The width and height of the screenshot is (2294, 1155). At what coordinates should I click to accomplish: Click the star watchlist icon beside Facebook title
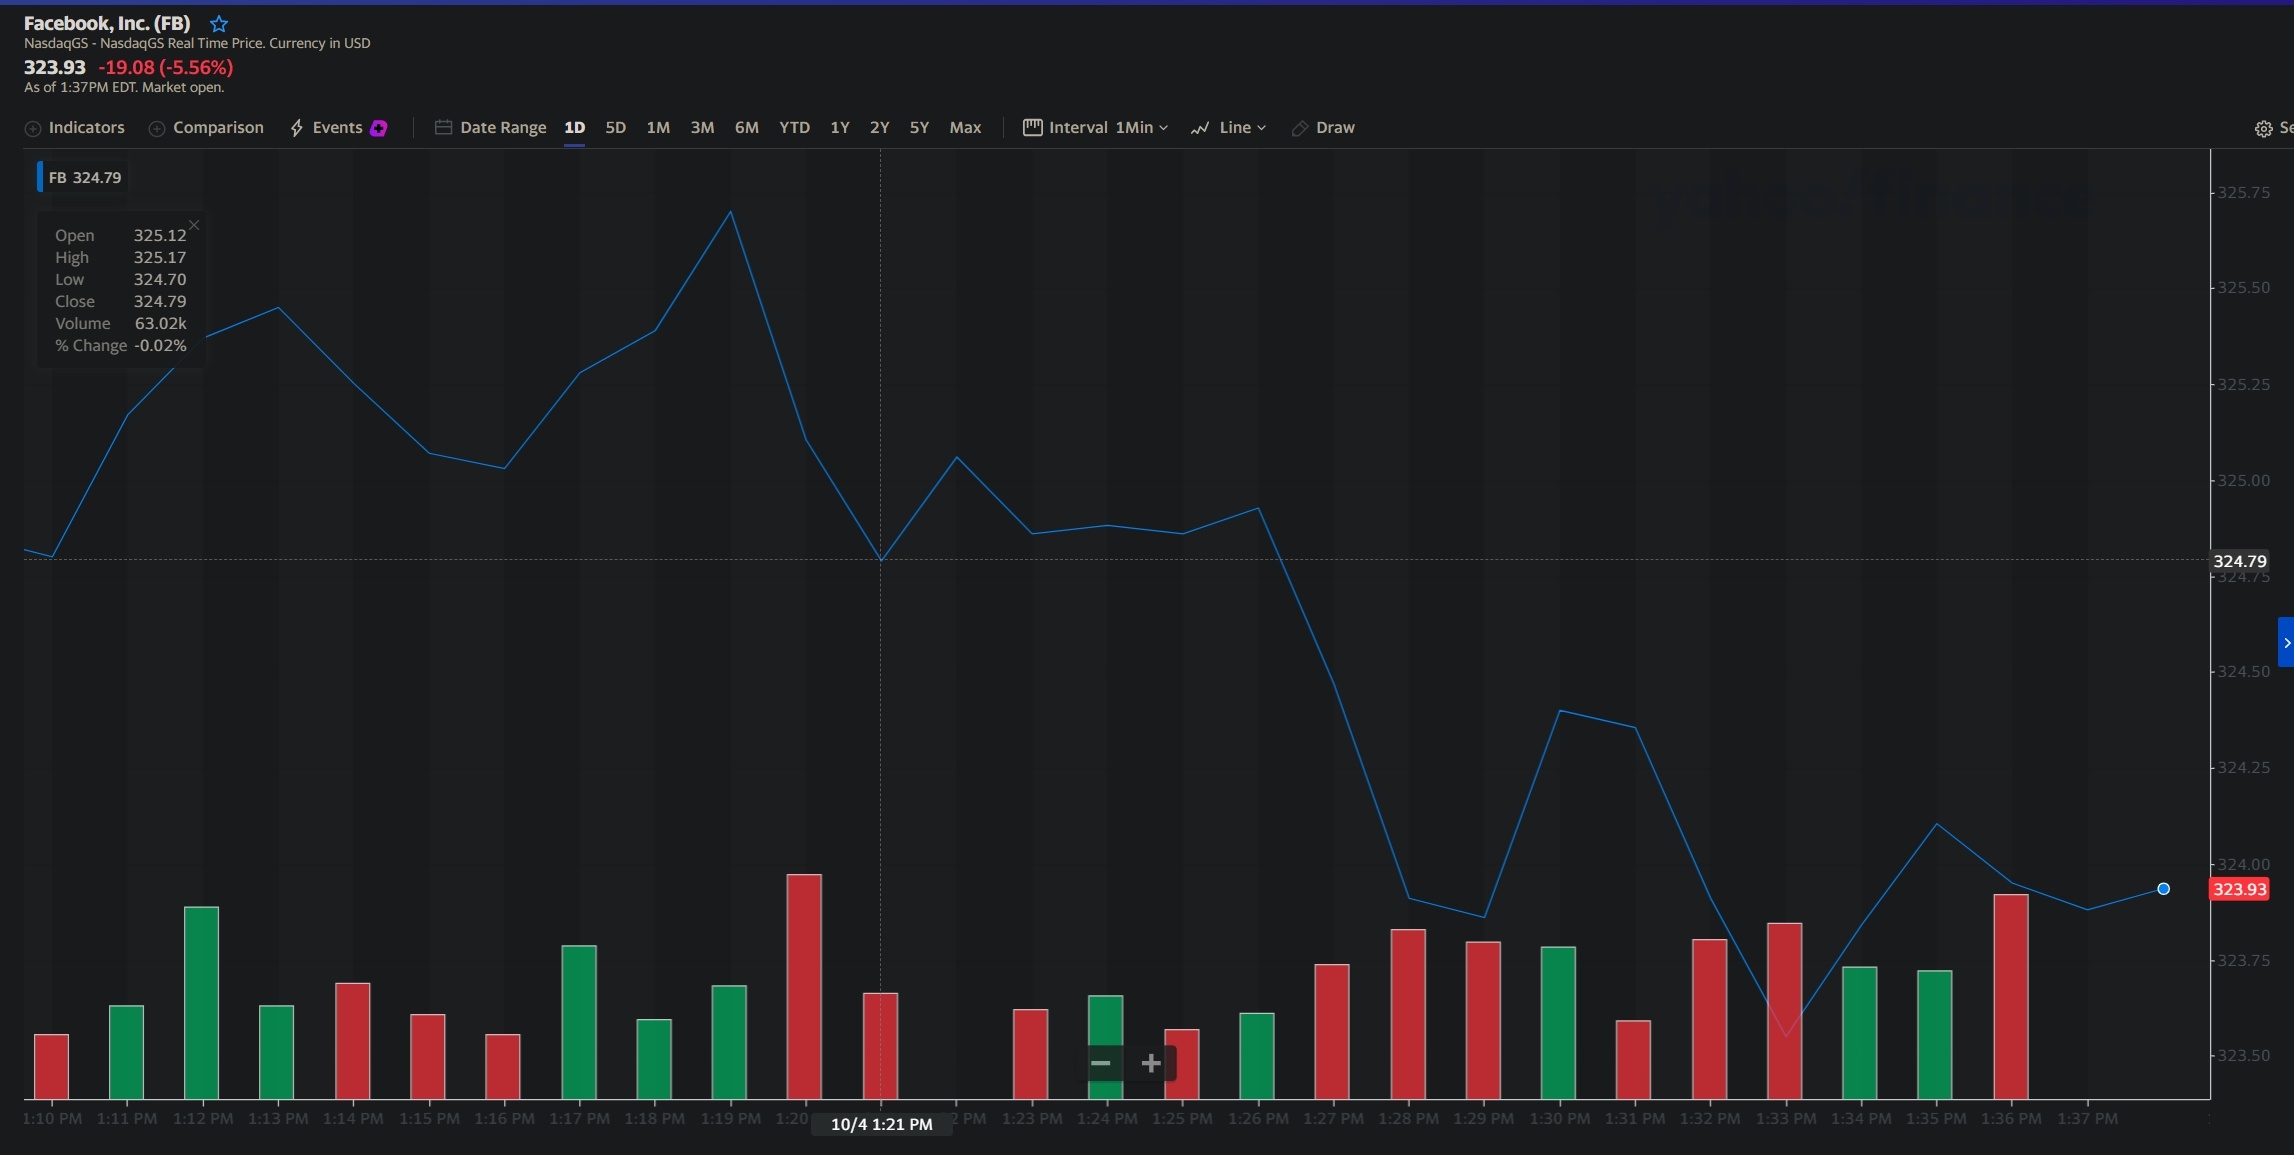pos(219,24)
